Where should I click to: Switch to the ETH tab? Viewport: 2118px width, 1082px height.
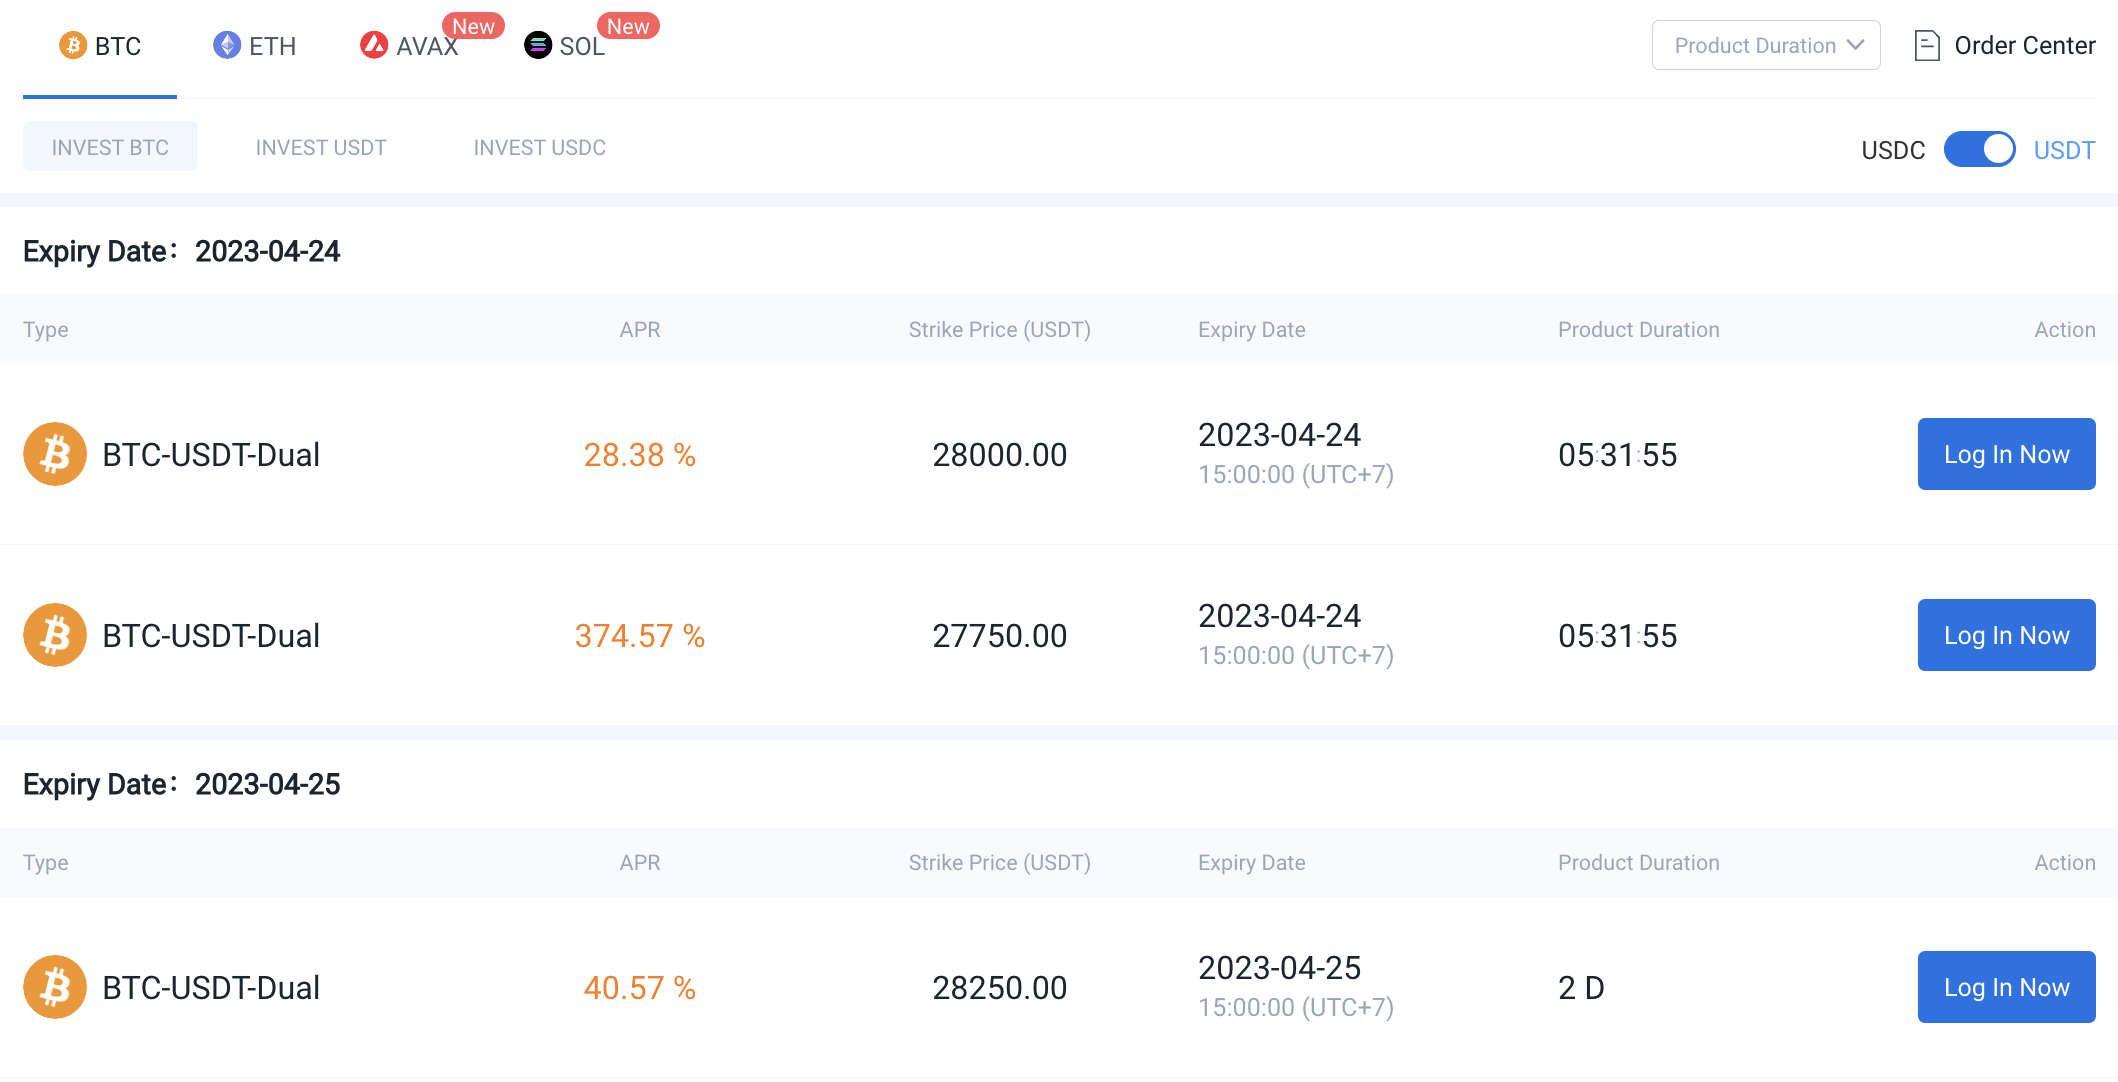coord(254,46)
